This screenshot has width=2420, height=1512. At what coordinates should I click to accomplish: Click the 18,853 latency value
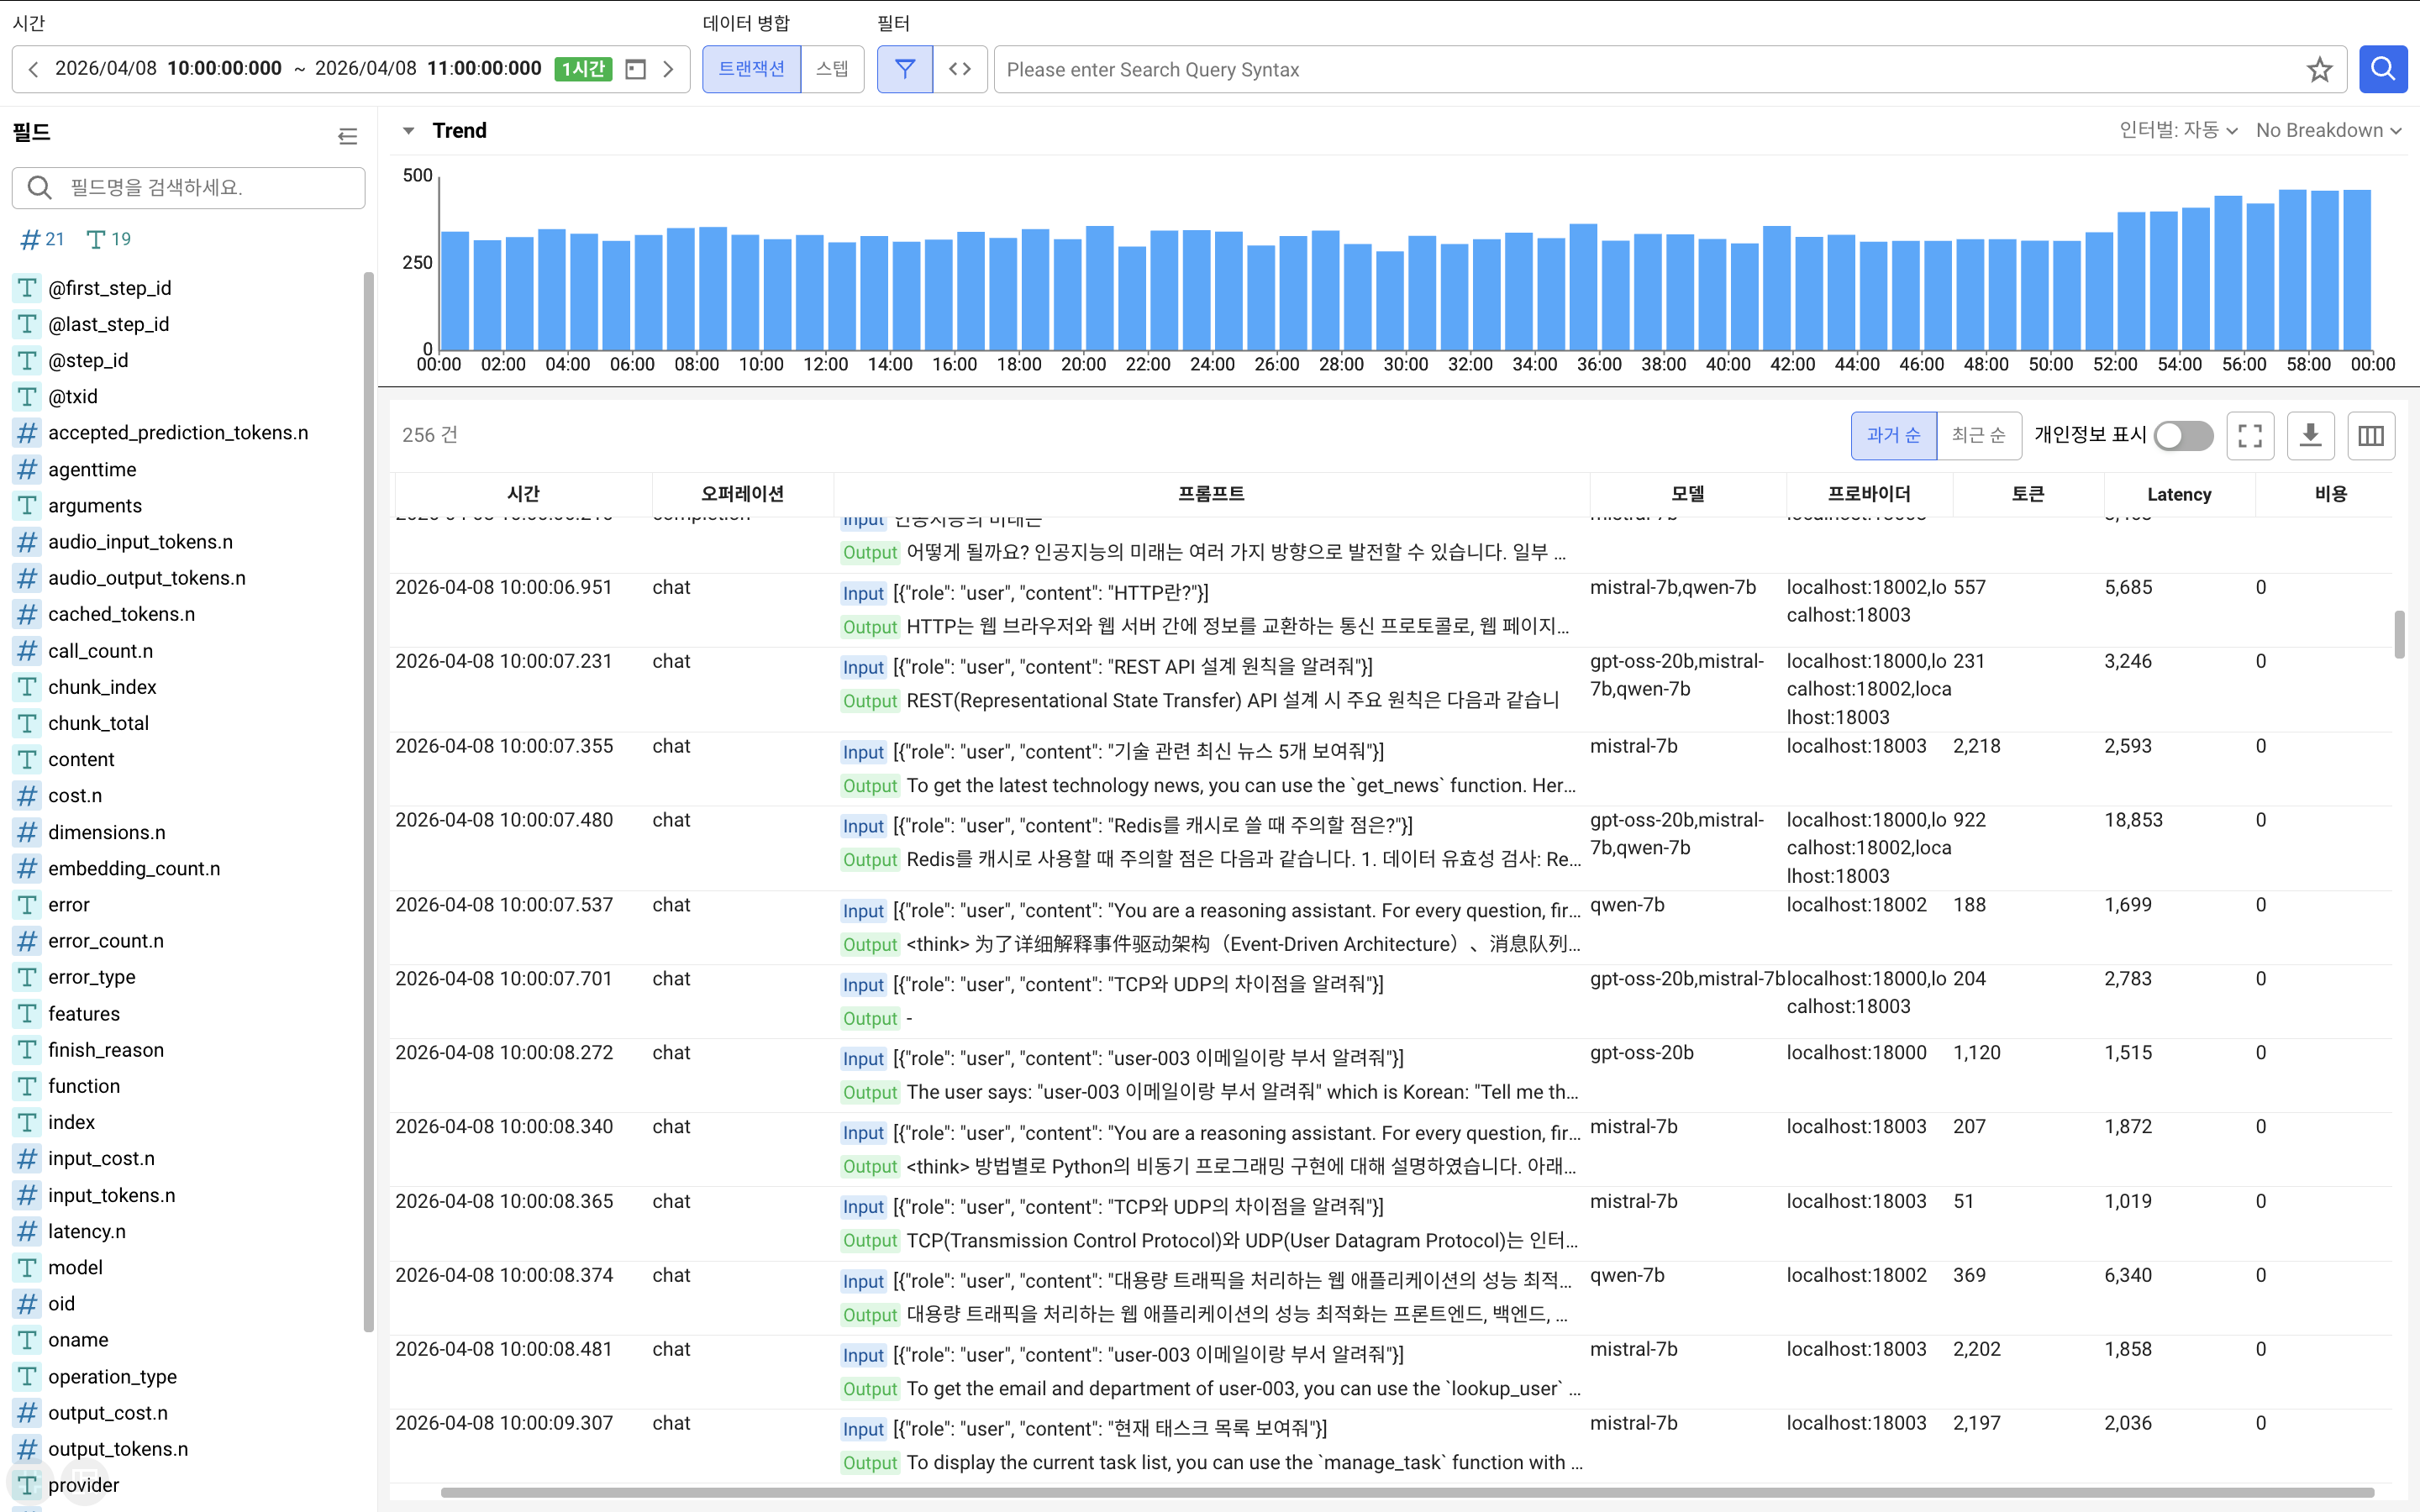[2133, 820]
